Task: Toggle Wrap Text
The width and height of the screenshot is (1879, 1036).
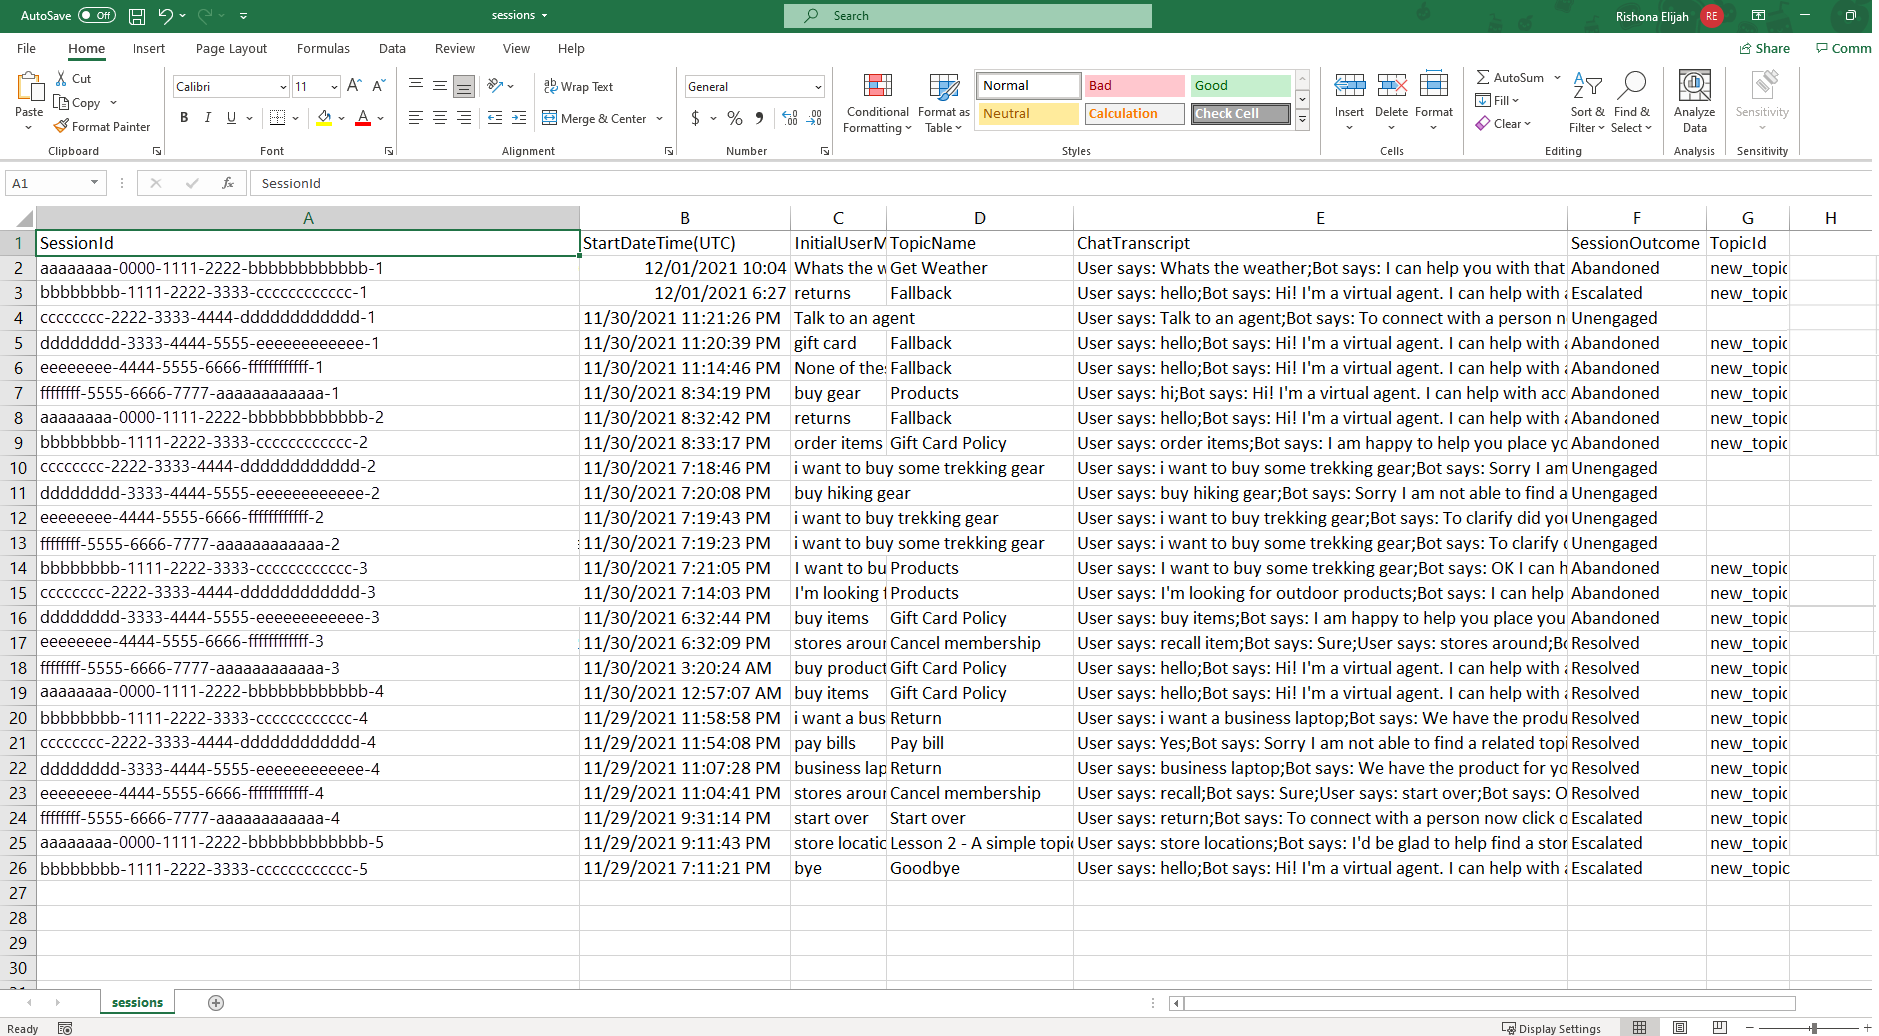Action: tap(578, 87)
